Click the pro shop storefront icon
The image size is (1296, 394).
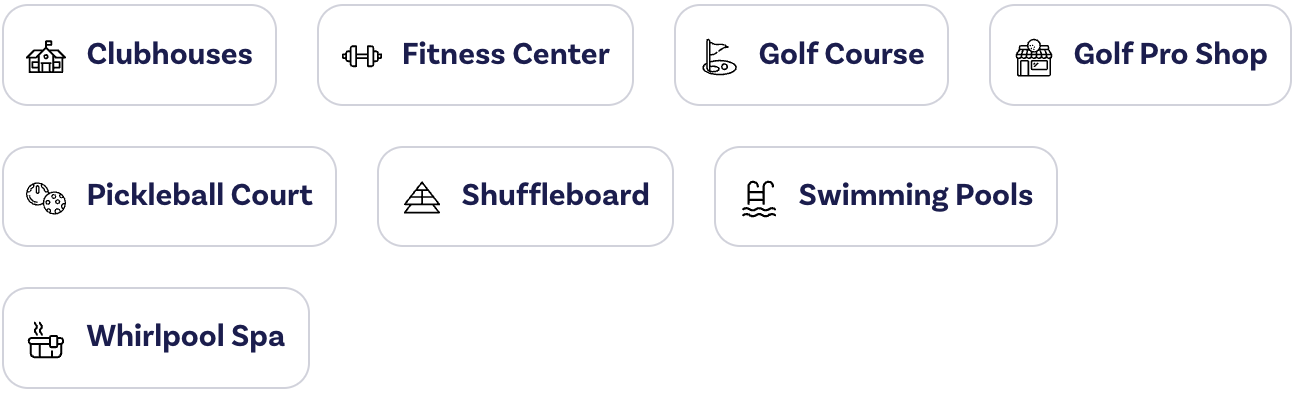(1033, 57)
